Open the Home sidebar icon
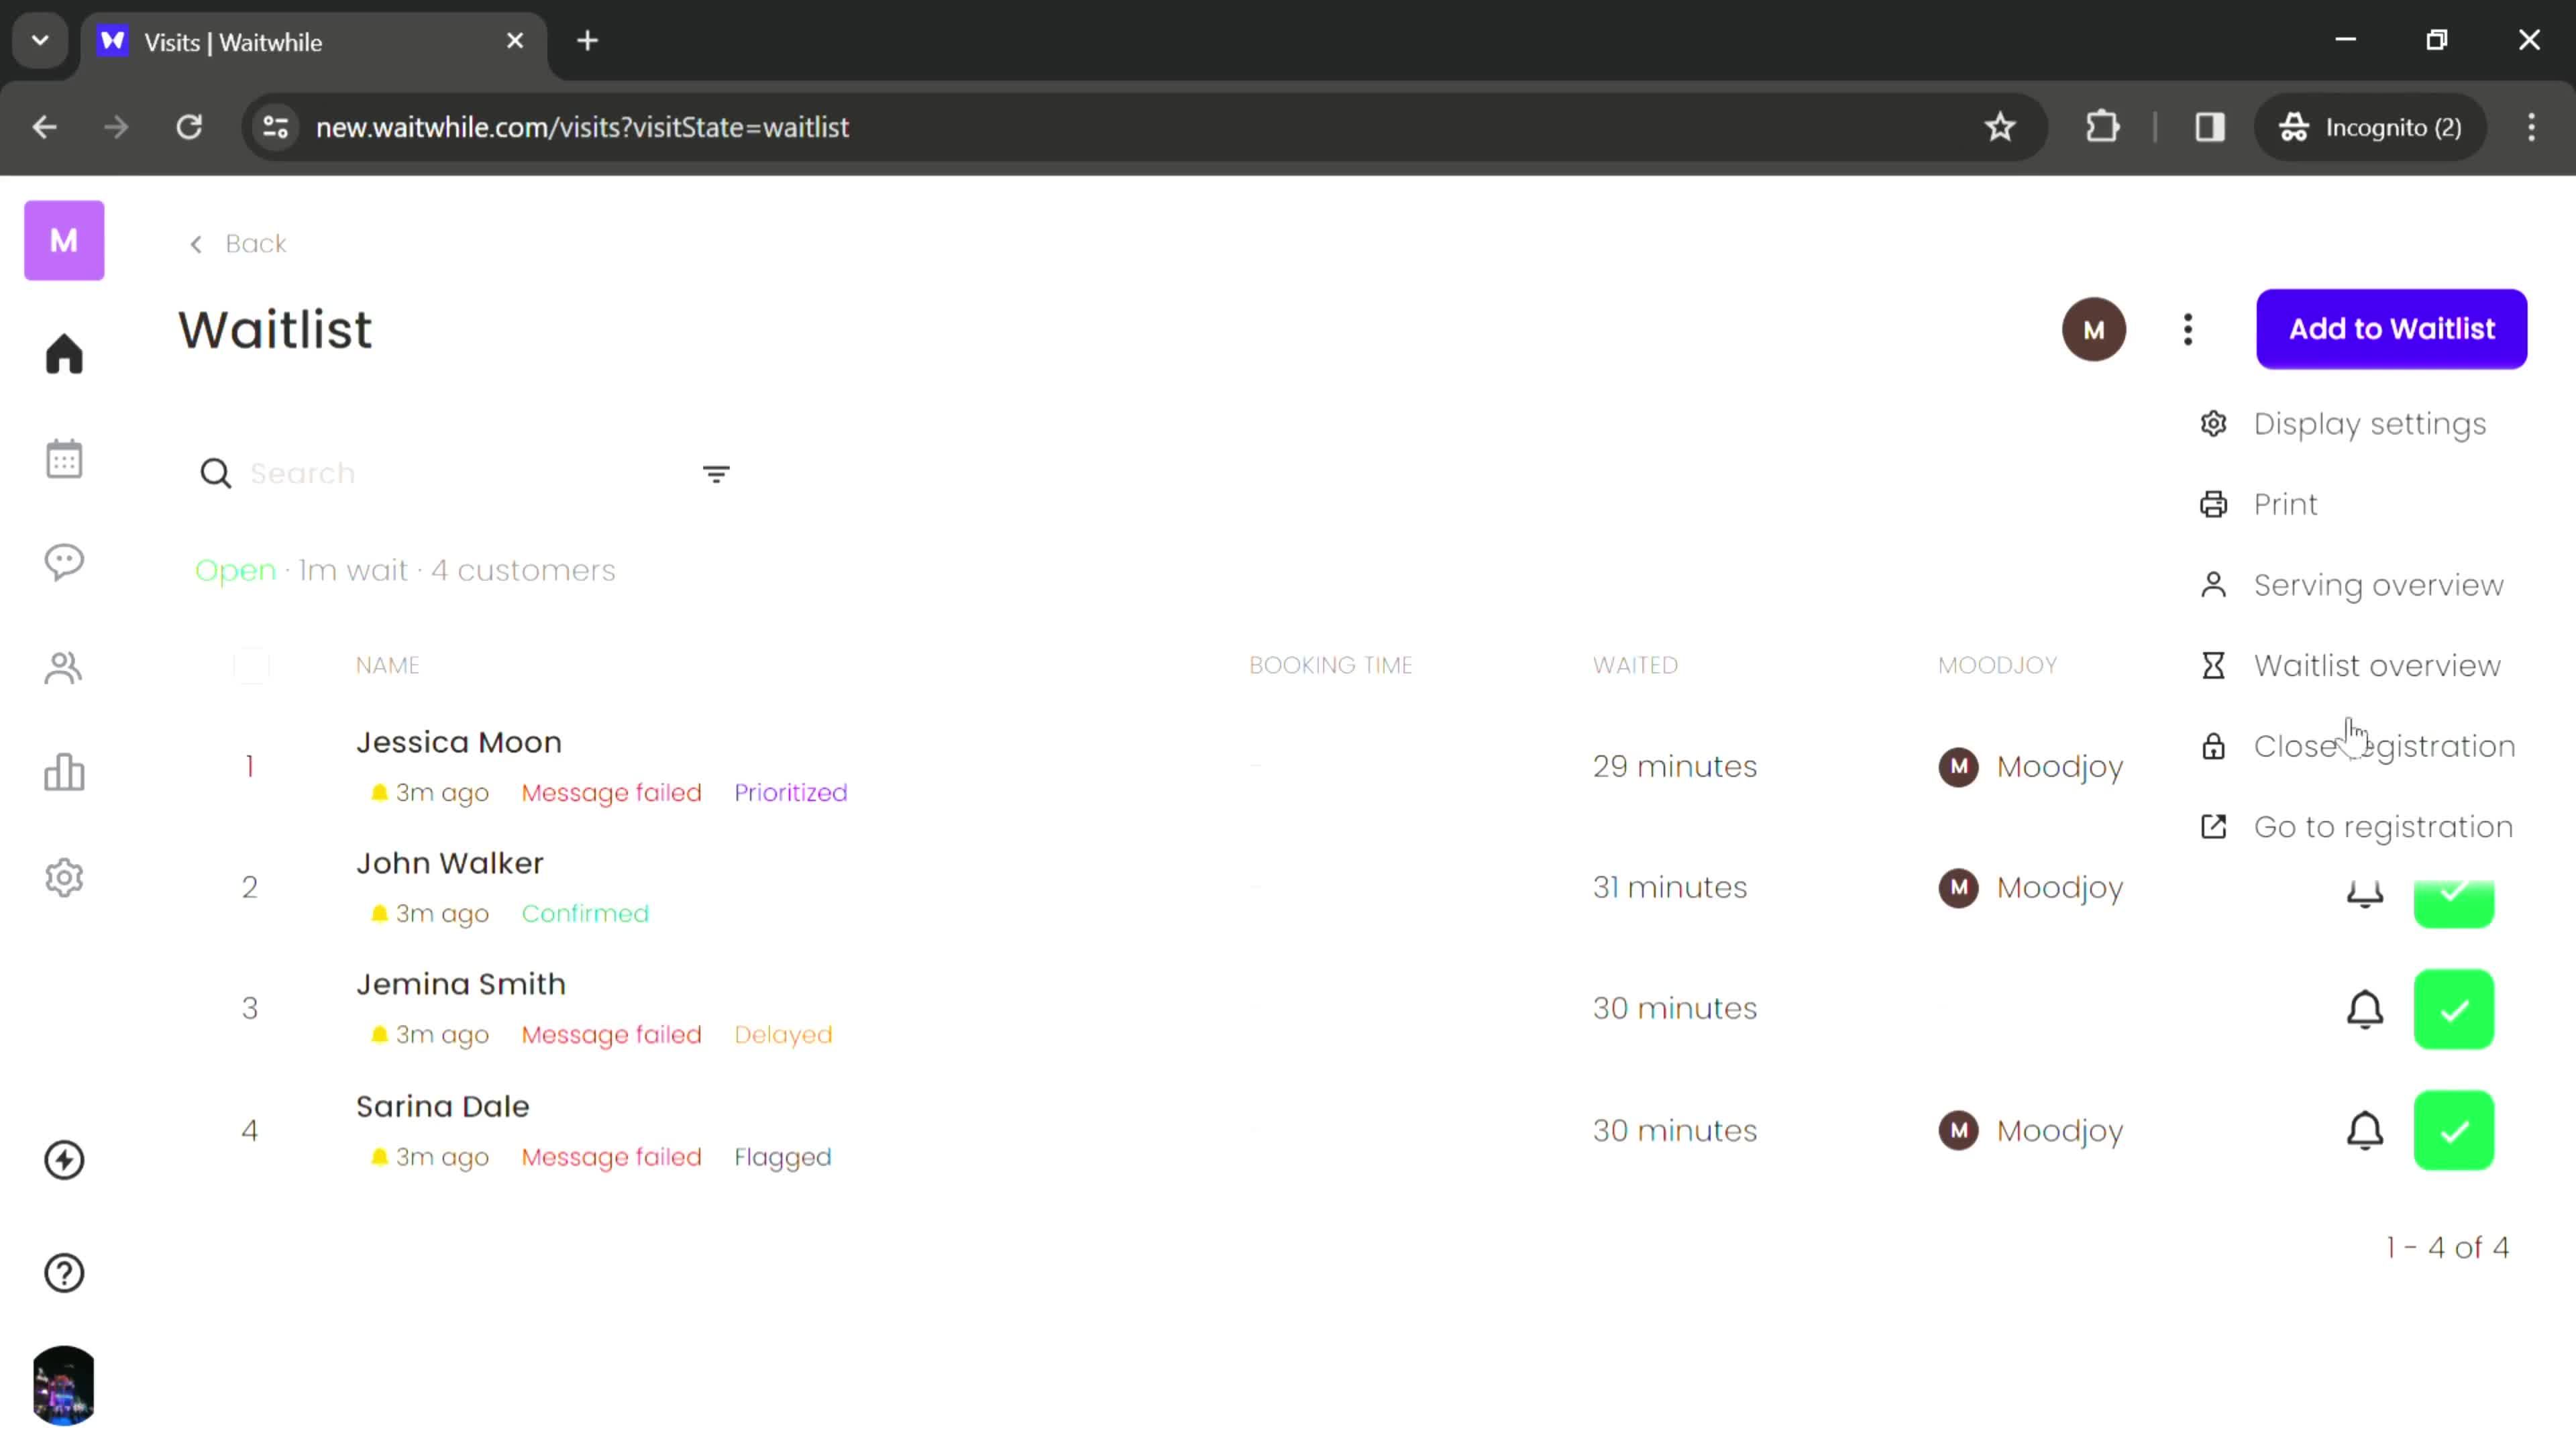This screenshot has width=2576, height=1449. click(x=64, y=354)
